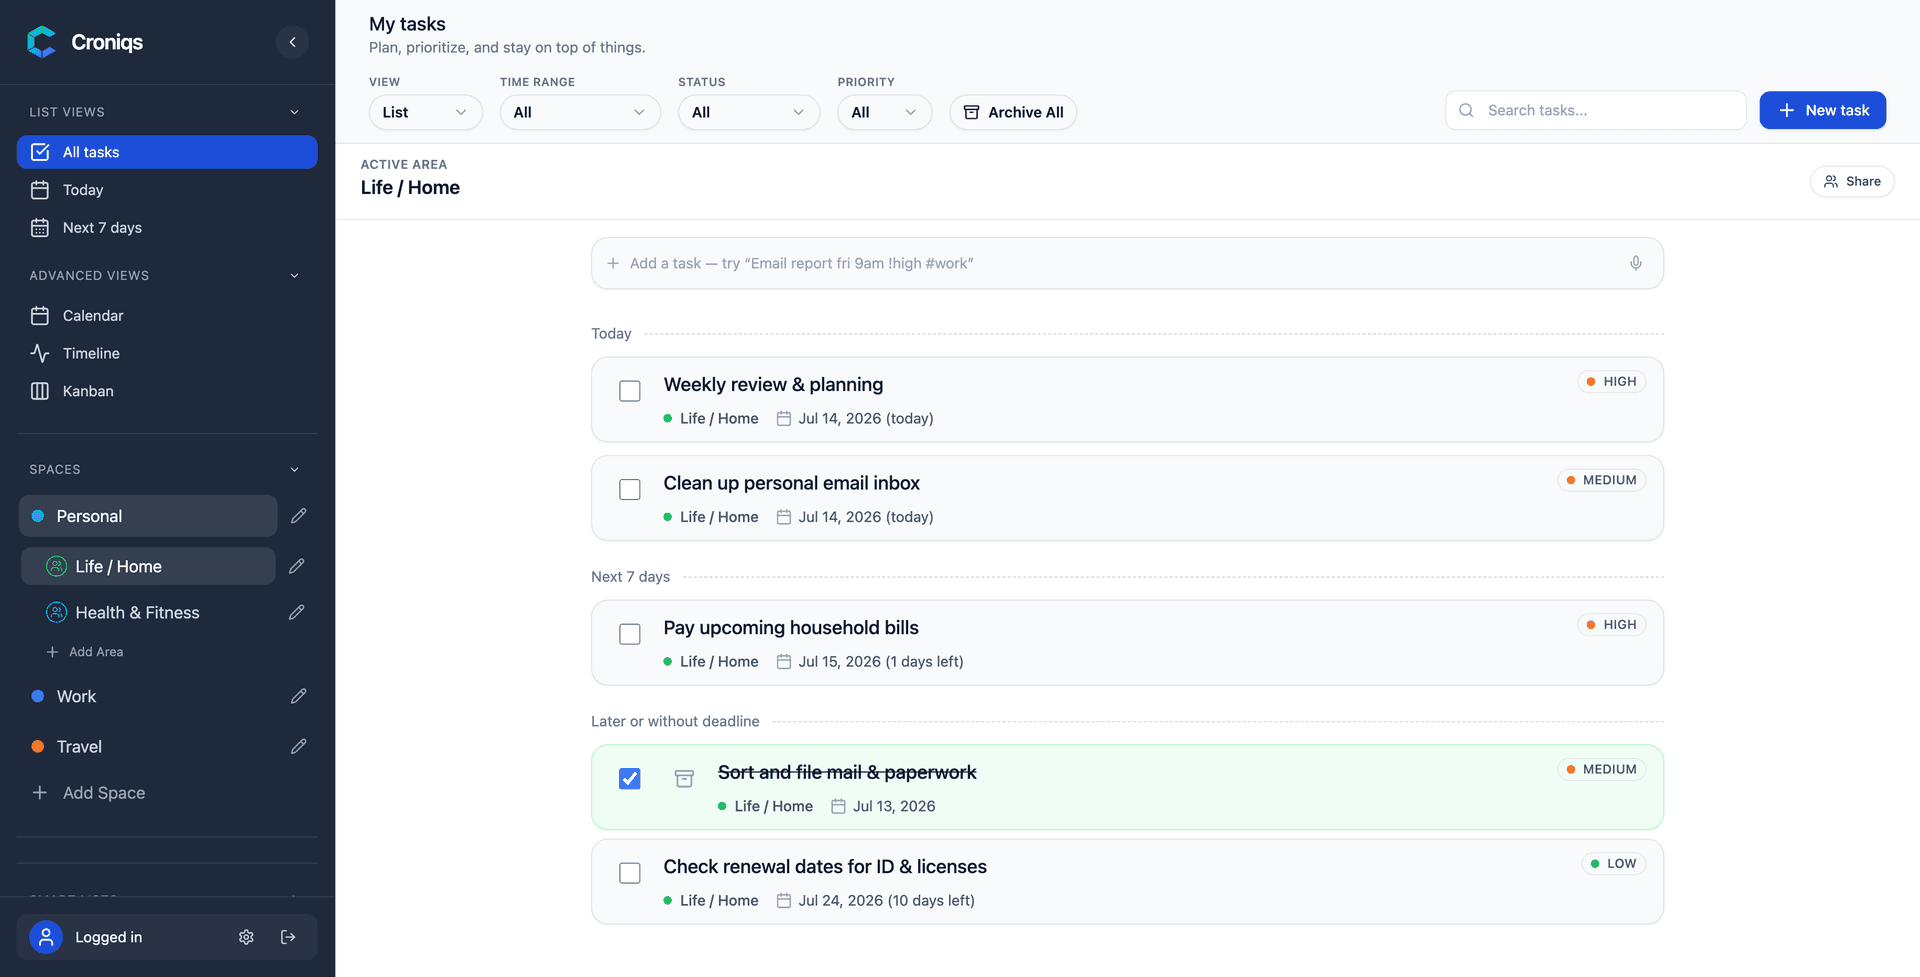The height and width of the screenshot is (977, 1920).
Task: Click the calendar icon on the Weekly review task
Action: coord(784,419)
